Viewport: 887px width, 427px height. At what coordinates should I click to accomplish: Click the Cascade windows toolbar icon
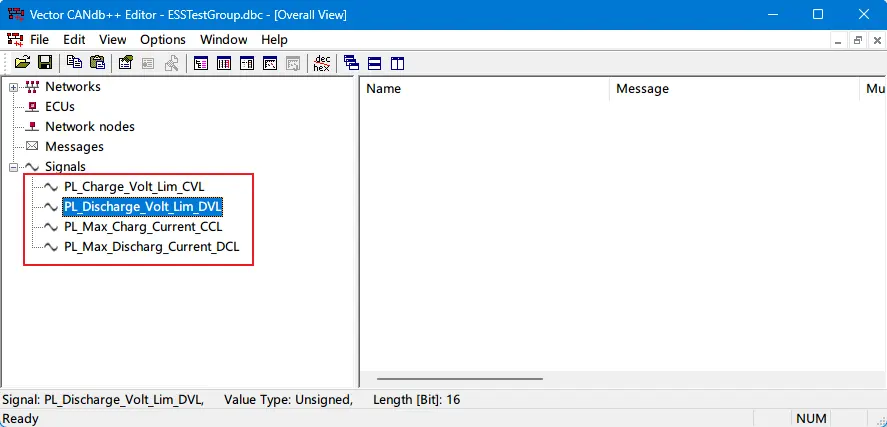[x=351, y=63]
